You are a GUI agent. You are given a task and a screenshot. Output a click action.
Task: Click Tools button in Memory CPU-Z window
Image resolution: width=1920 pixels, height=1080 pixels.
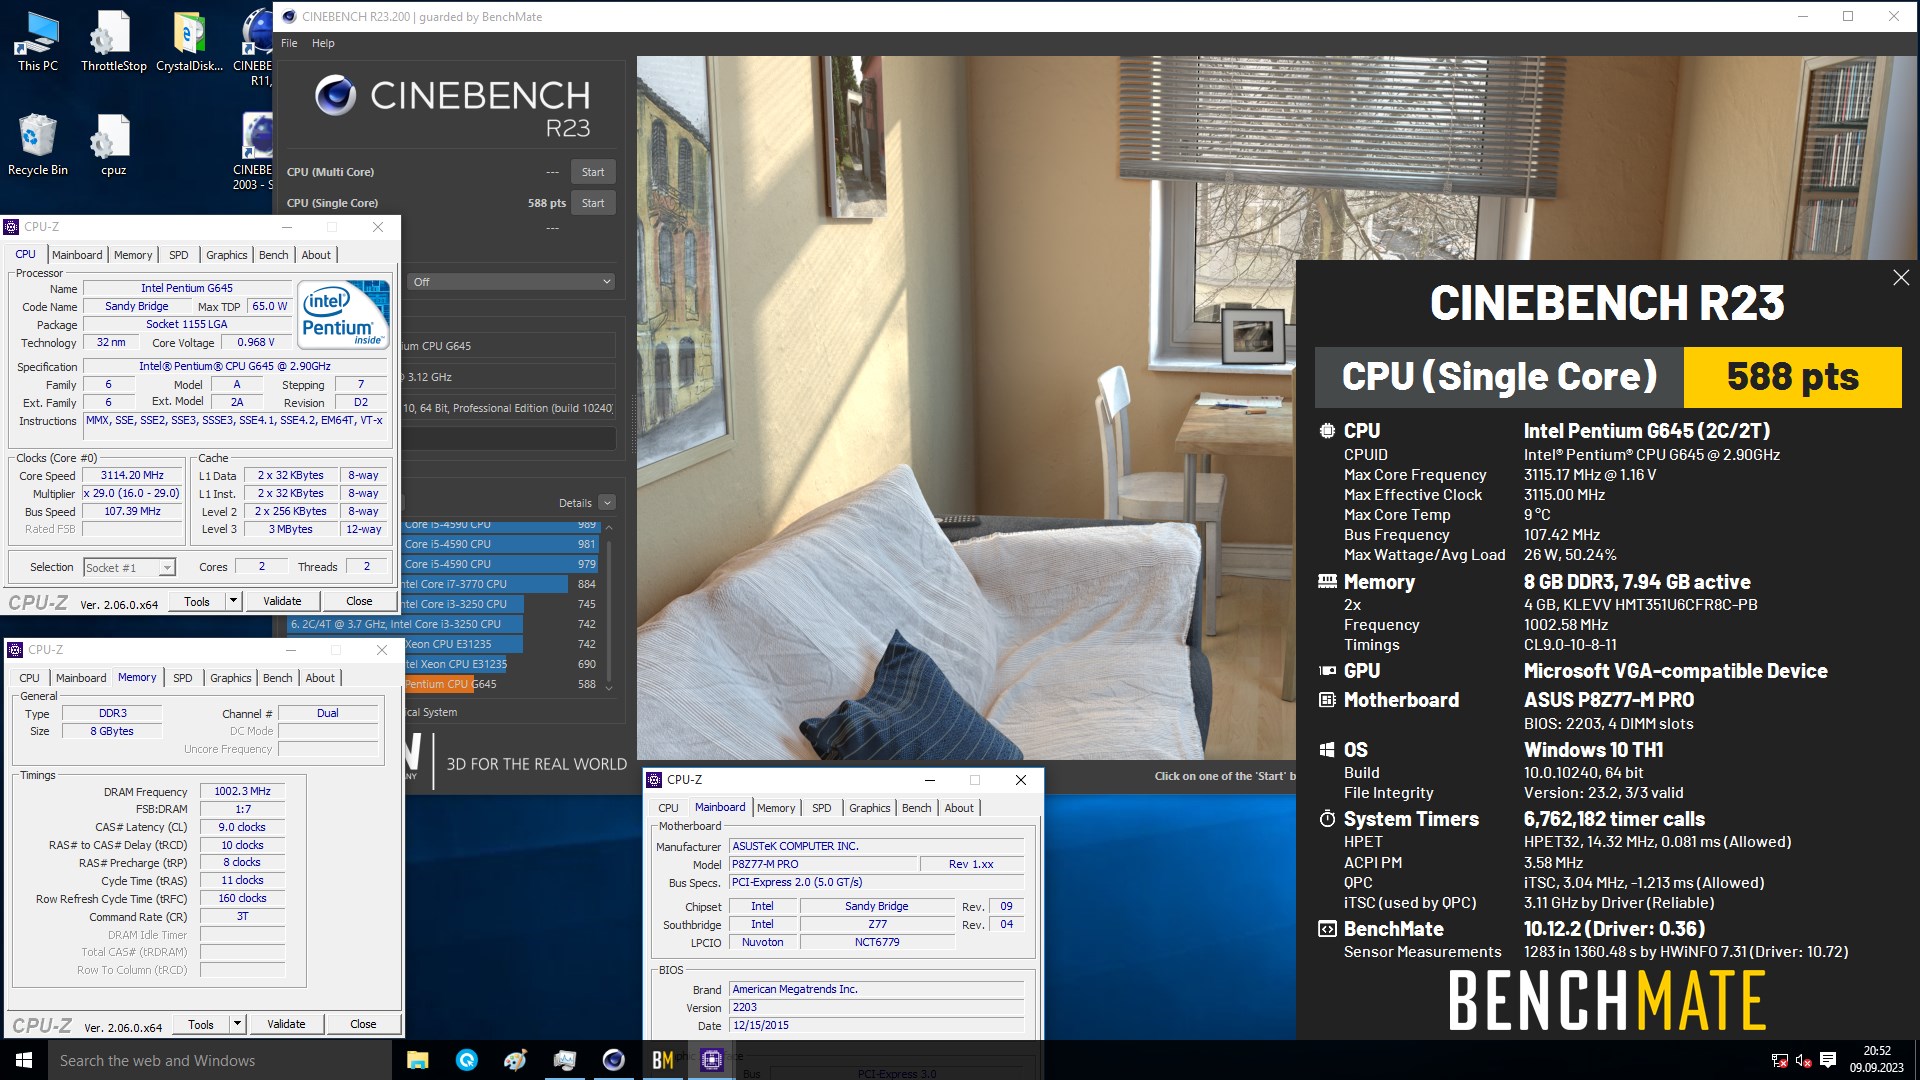pos(201,1024)
